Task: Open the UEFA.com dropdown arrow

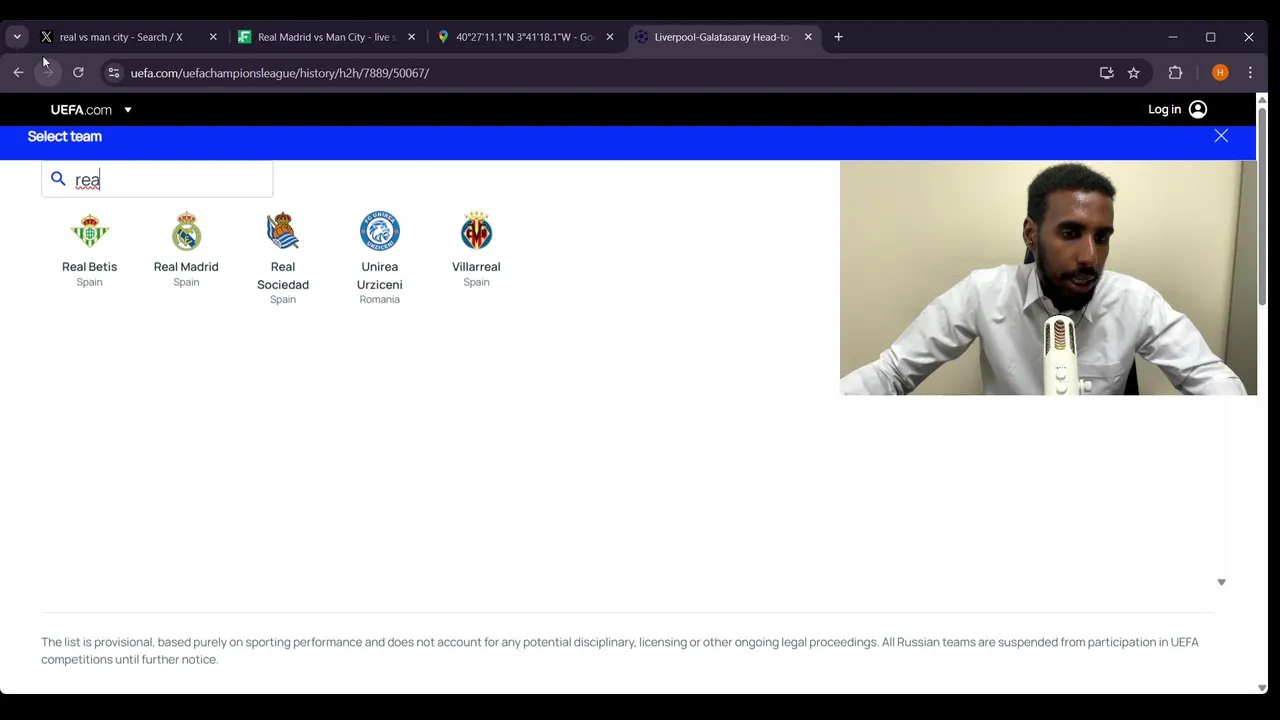Action: [128, 110]
